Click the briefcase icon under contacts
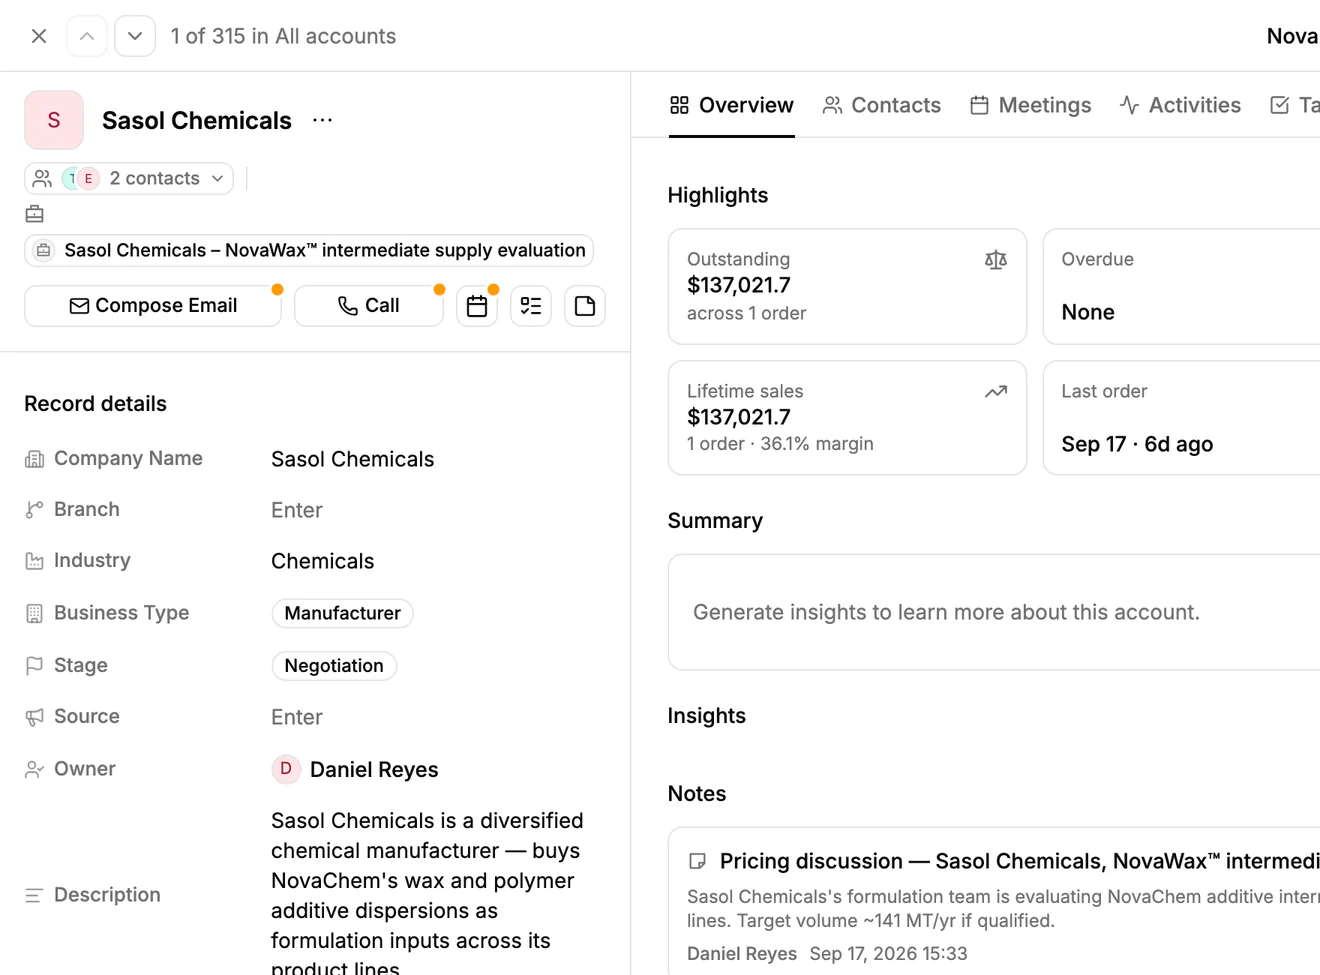This screenshot has width=1320, height=975. 35,214
